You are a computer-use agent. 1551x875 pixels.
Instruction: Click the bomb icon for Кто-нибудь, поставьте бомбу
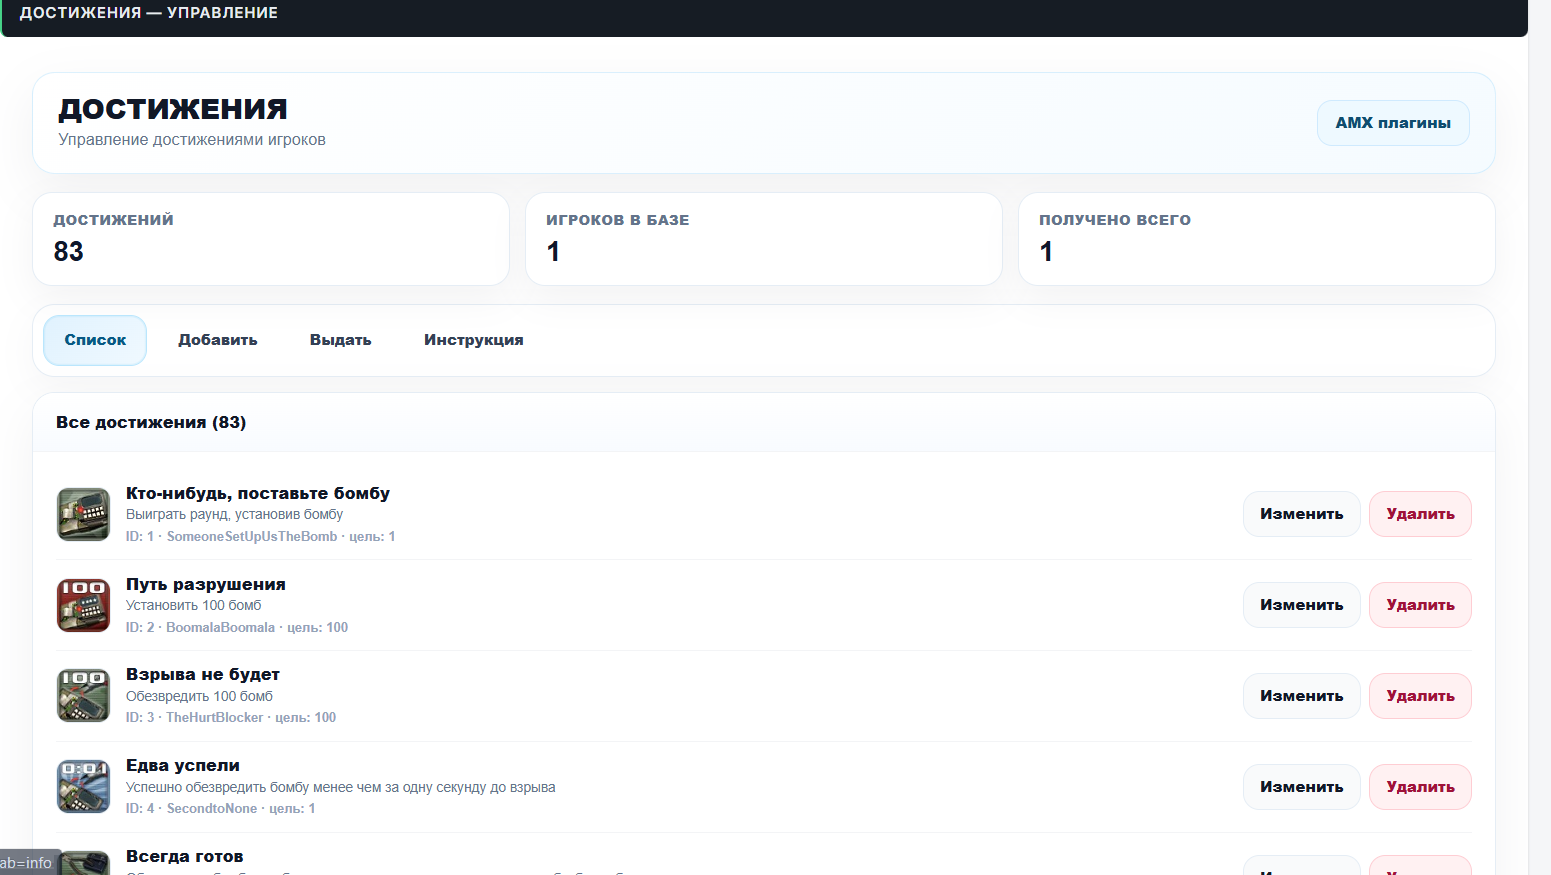tap(83, 514)
